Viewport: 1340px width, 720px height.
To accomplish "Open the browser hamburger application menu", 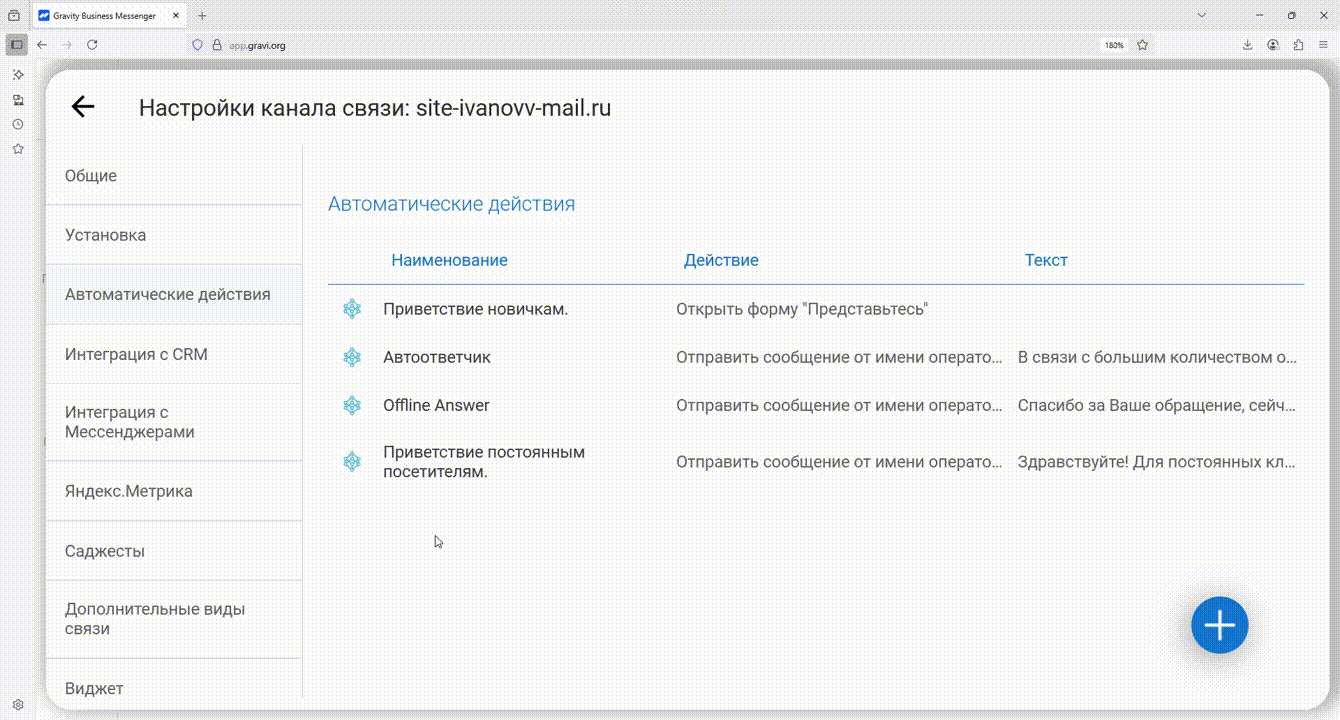I will pos(1323,45).
